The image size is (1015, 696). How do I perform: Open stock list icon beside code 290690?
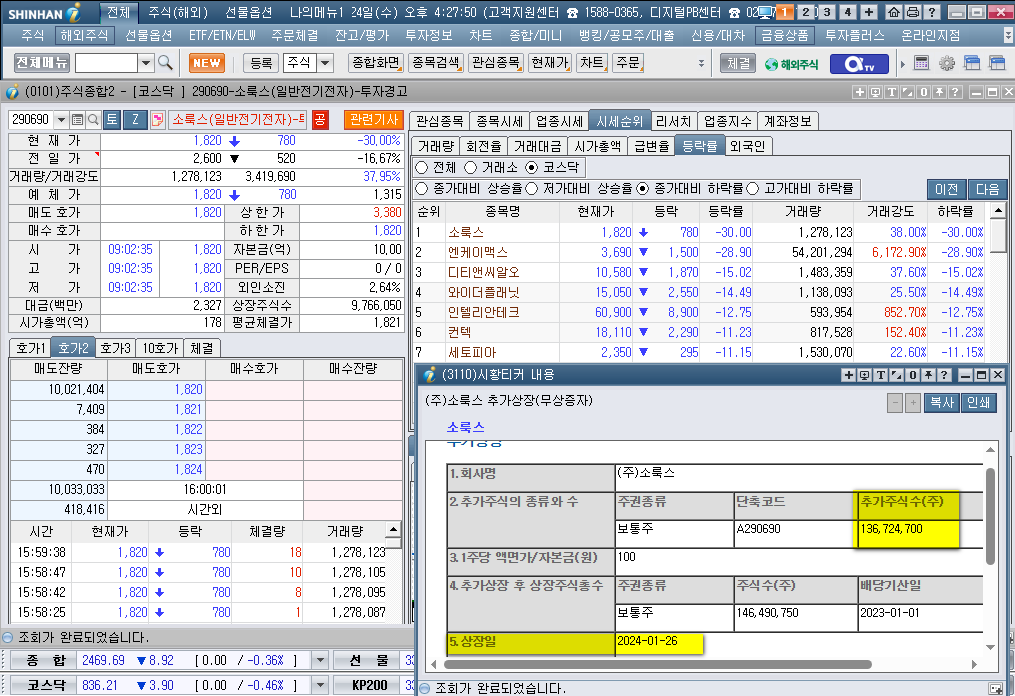click(x=77, y=120)
